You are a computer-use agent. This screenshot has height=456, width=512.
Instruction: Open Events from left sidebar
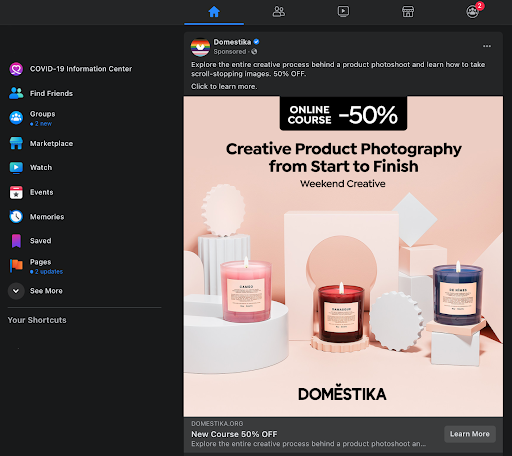[x=42, y=192]
